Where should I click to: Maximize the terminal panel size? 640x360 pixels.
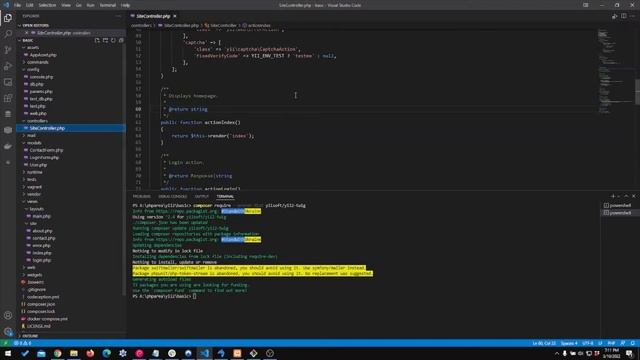(x=626, y=196)
